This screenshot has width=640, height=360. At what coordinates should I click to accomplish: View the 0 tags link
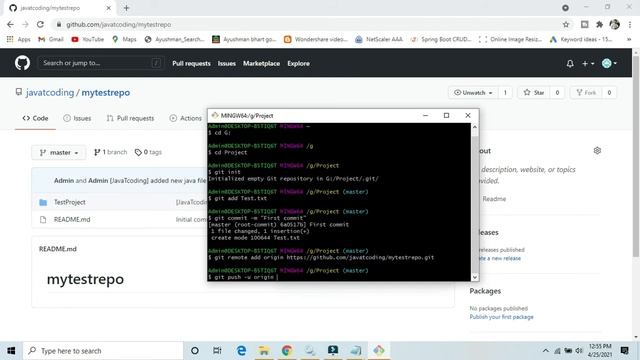[x=148, y=152]
